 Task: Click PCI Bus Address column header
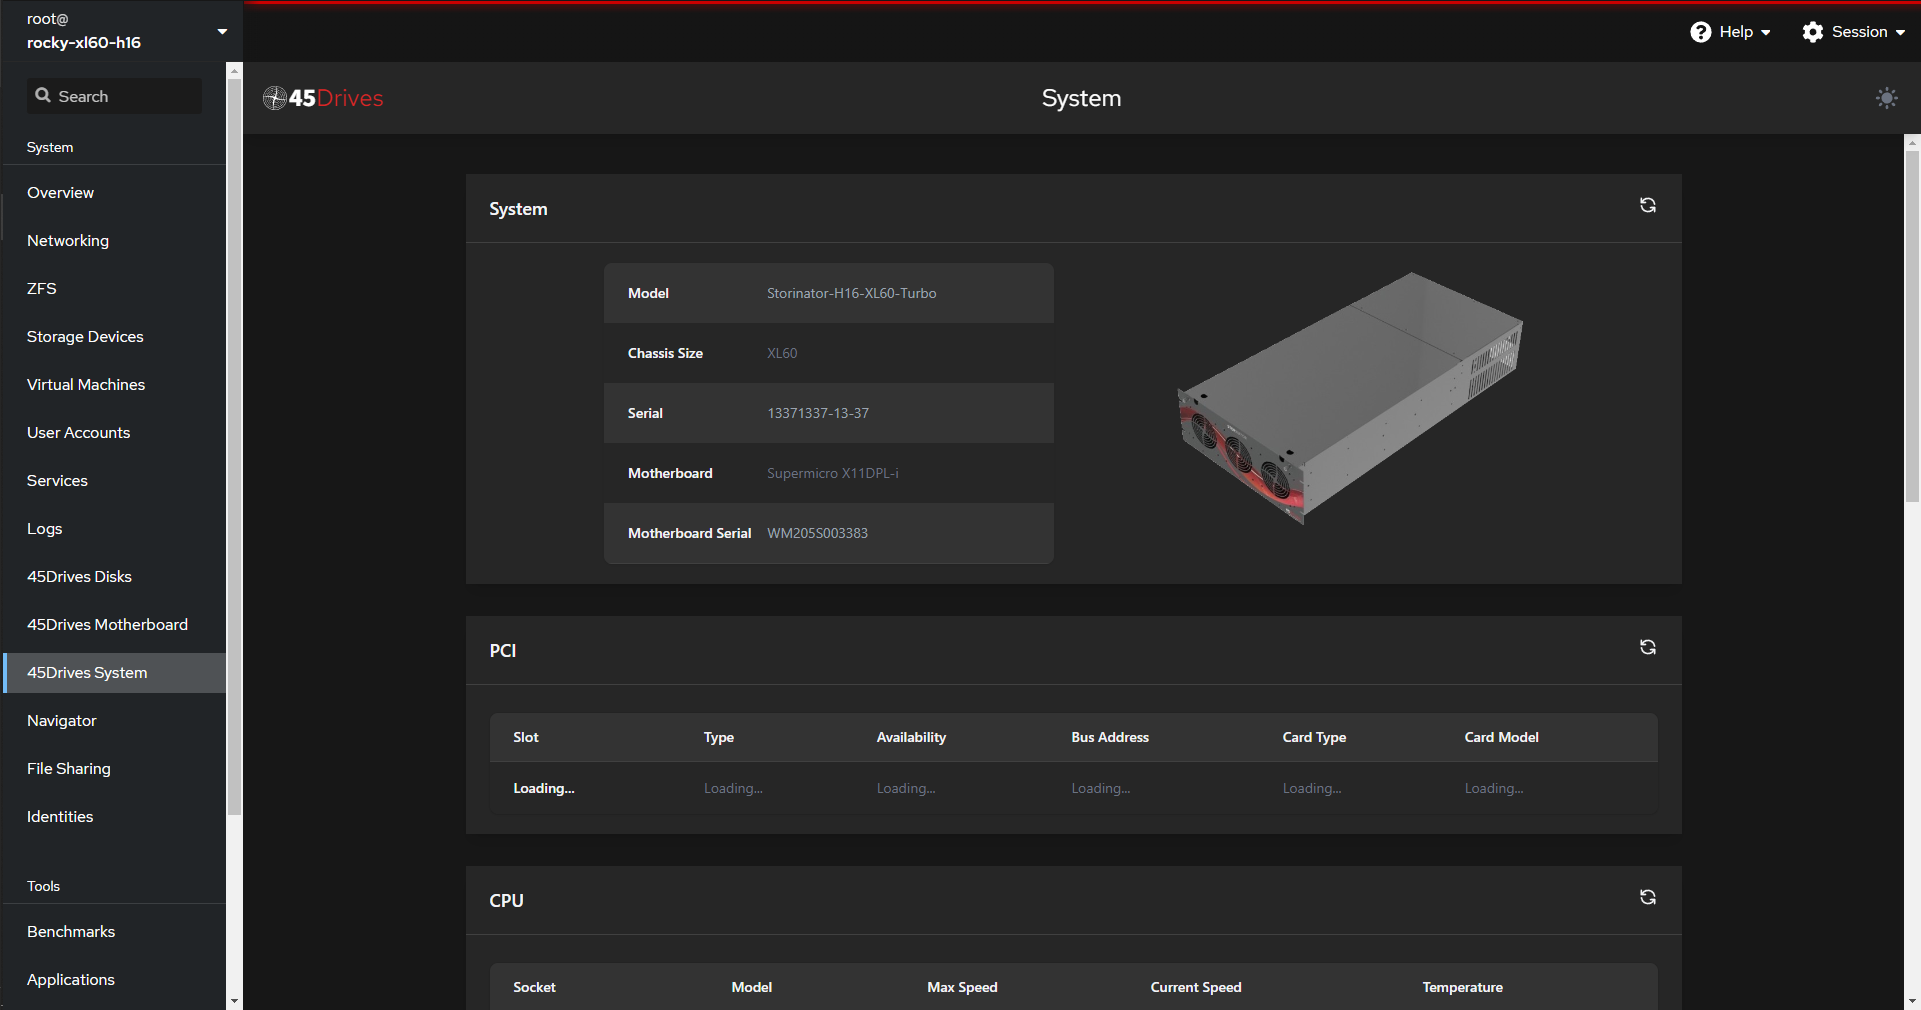tap(1110, 737)
